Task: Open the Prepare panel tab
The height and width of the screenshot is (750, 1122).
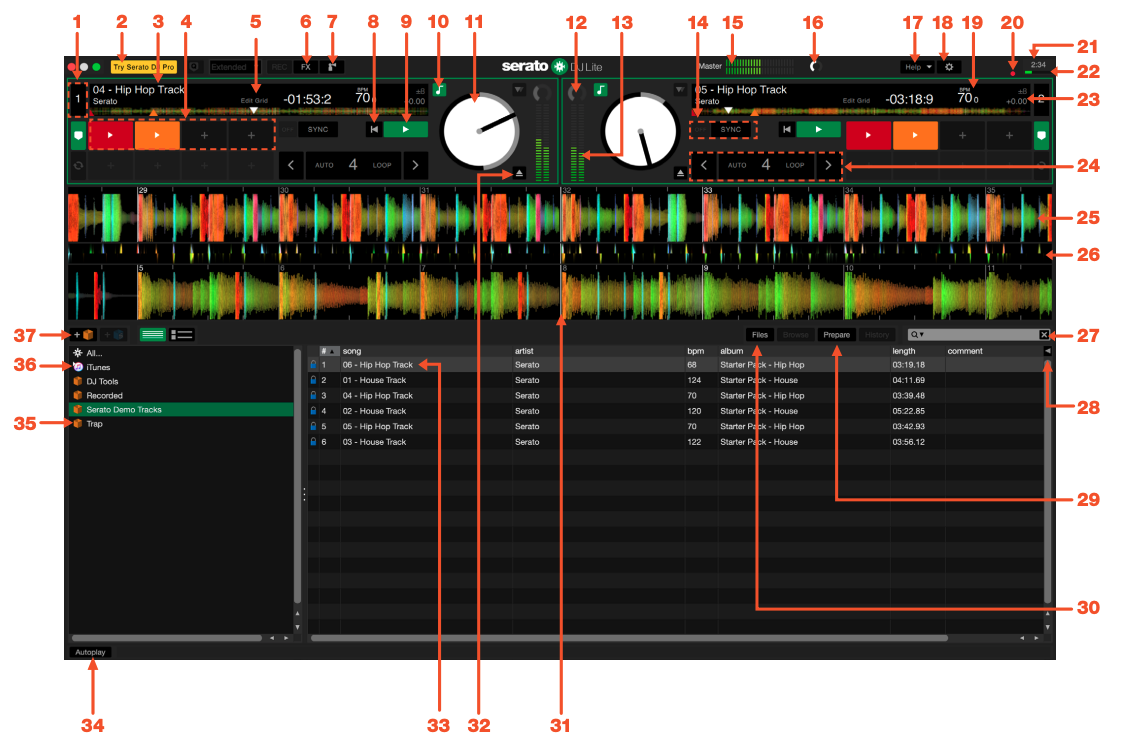Action: (x=836, y=335)
